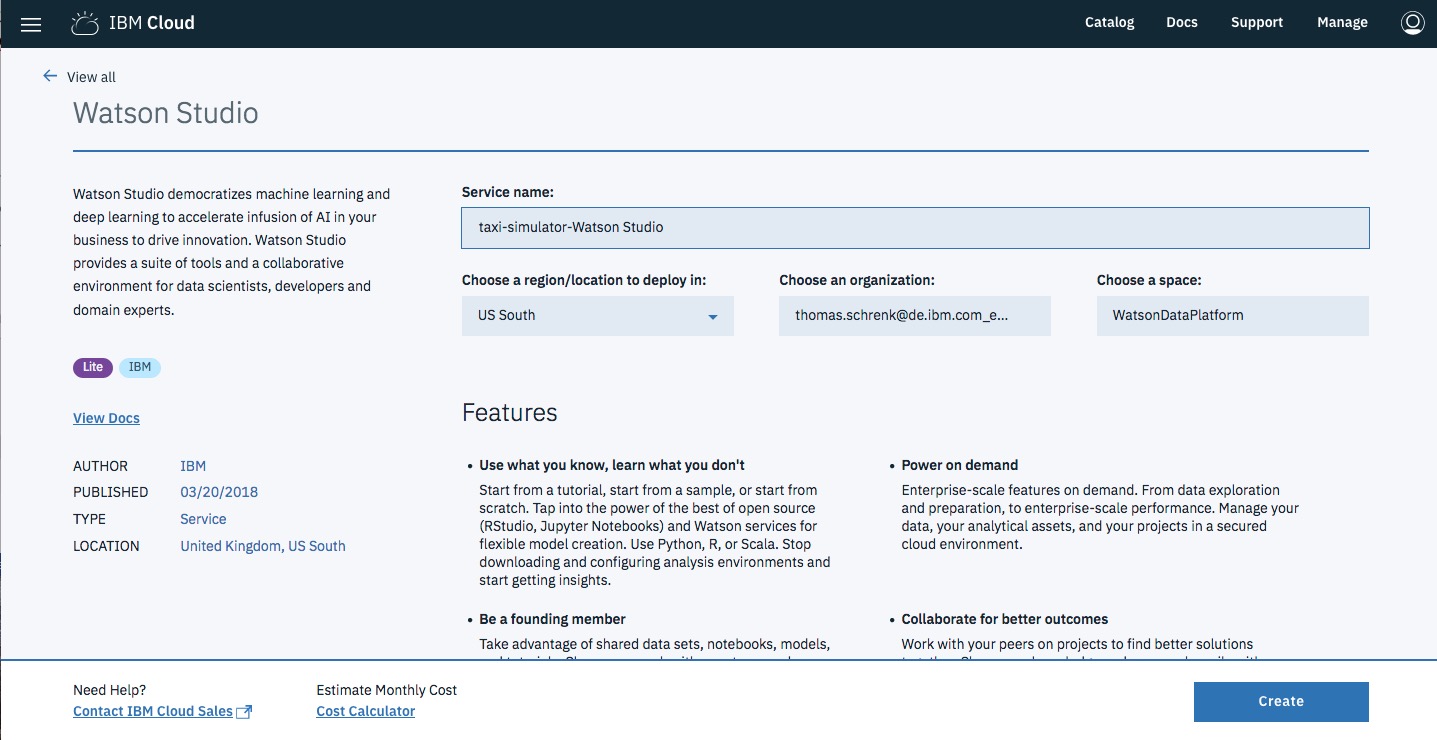Click the IBM Cloud logo icon
Image resolution: width=1437 pixels, height=740 pixels.
coord(85,23)
